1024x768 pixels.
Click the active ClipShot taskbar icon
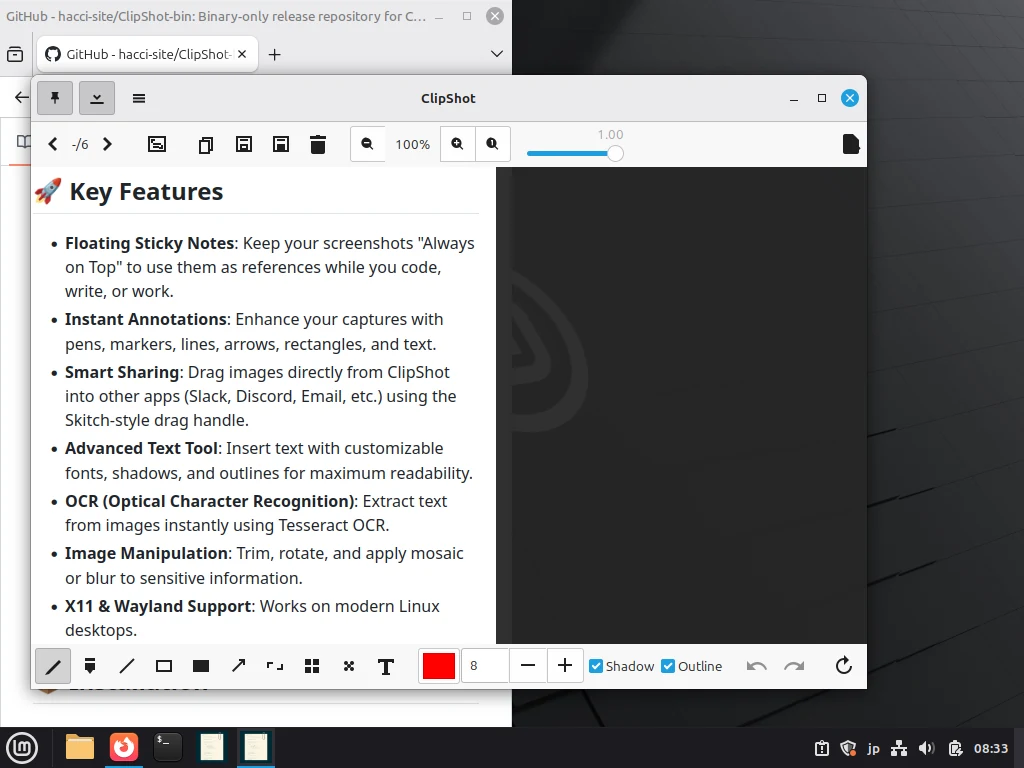coord(255,747)
